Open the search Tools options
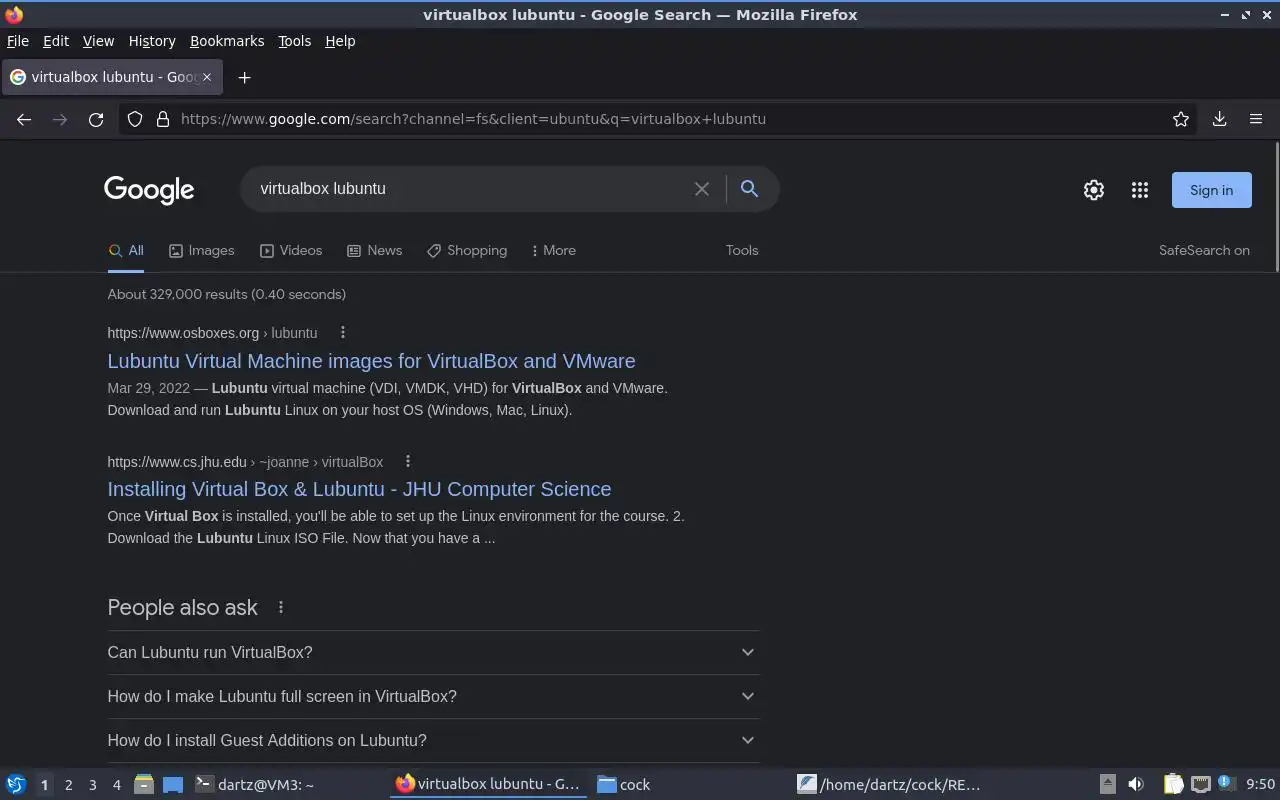Viewport: 1280px width, 800px height. click(x=742, y=251)
